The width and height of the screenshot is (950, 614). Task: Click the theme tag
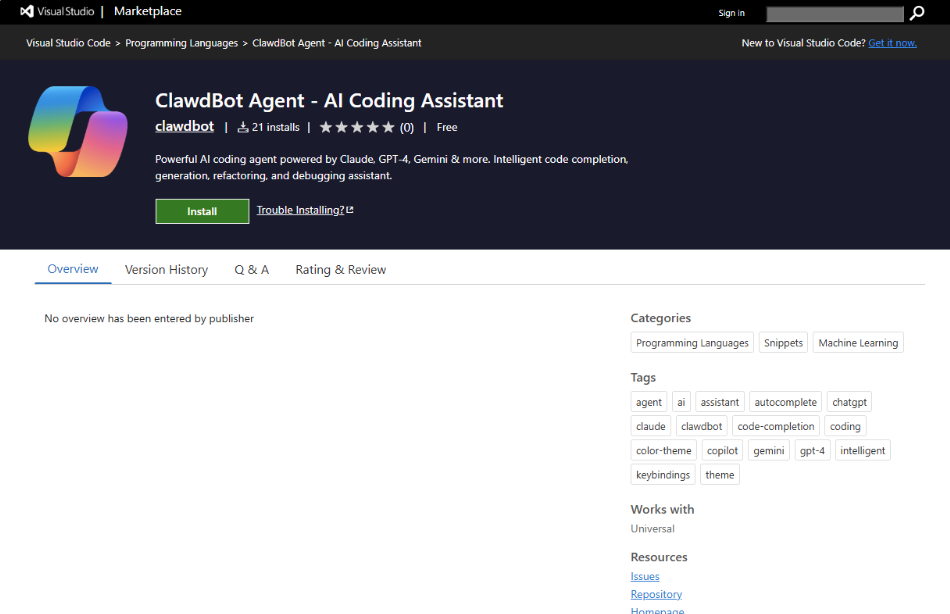tap(720, 475)
